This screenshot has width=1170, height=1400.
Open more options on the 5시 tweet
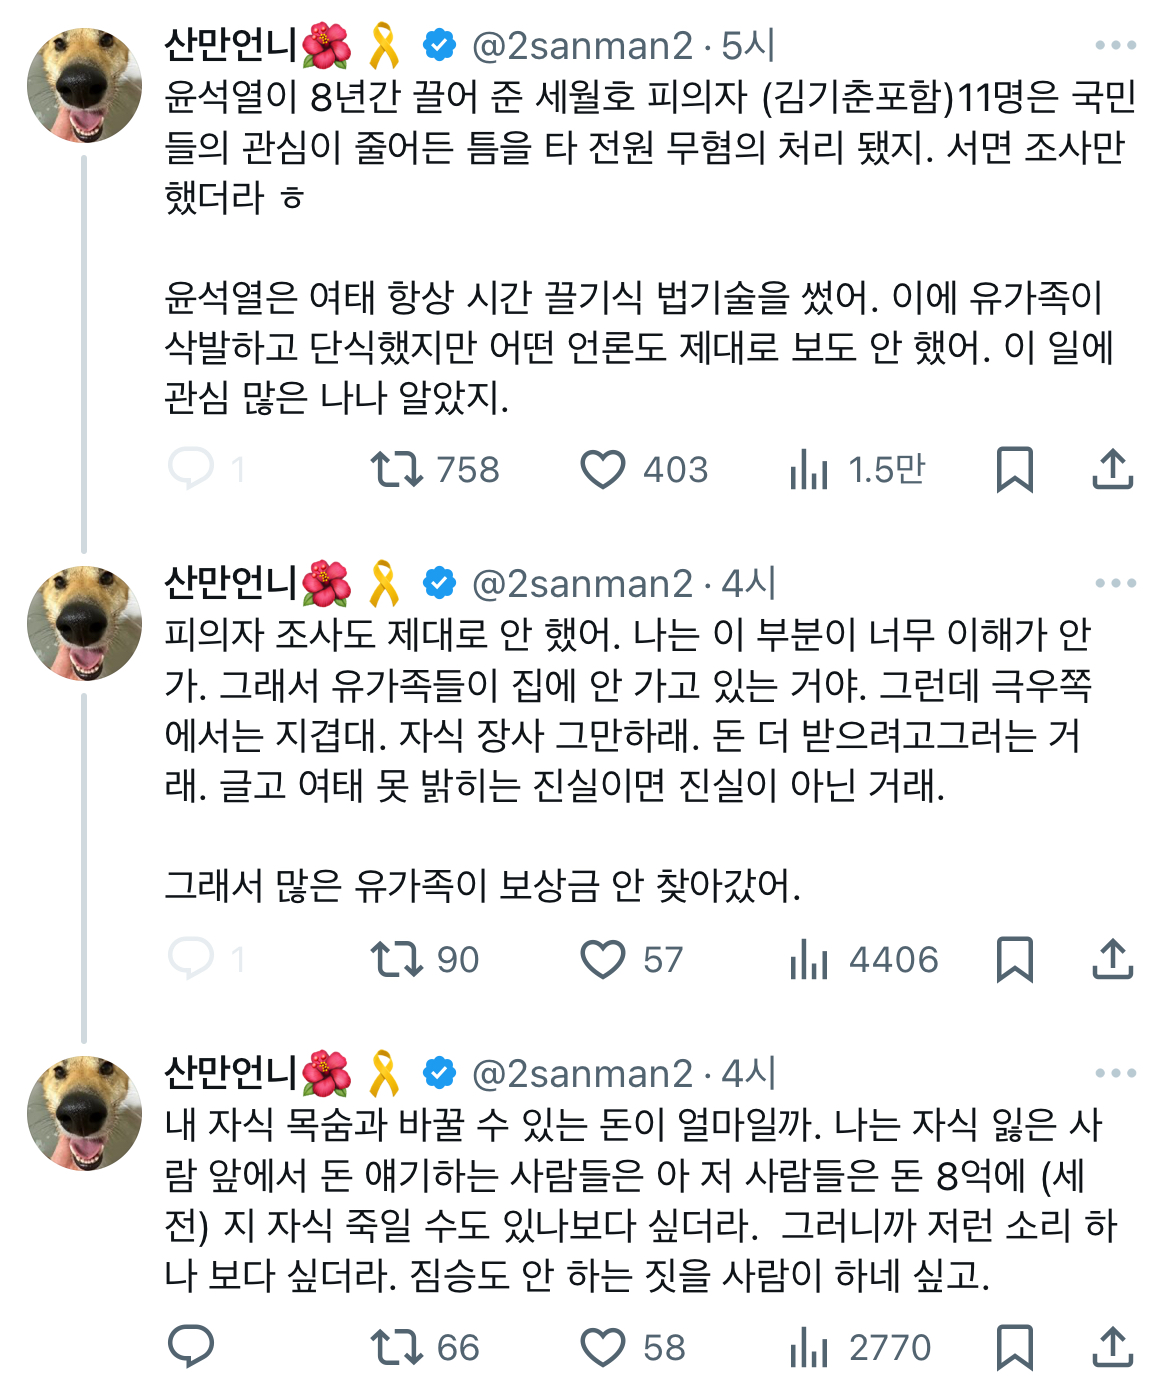[x=1115, y=46]
